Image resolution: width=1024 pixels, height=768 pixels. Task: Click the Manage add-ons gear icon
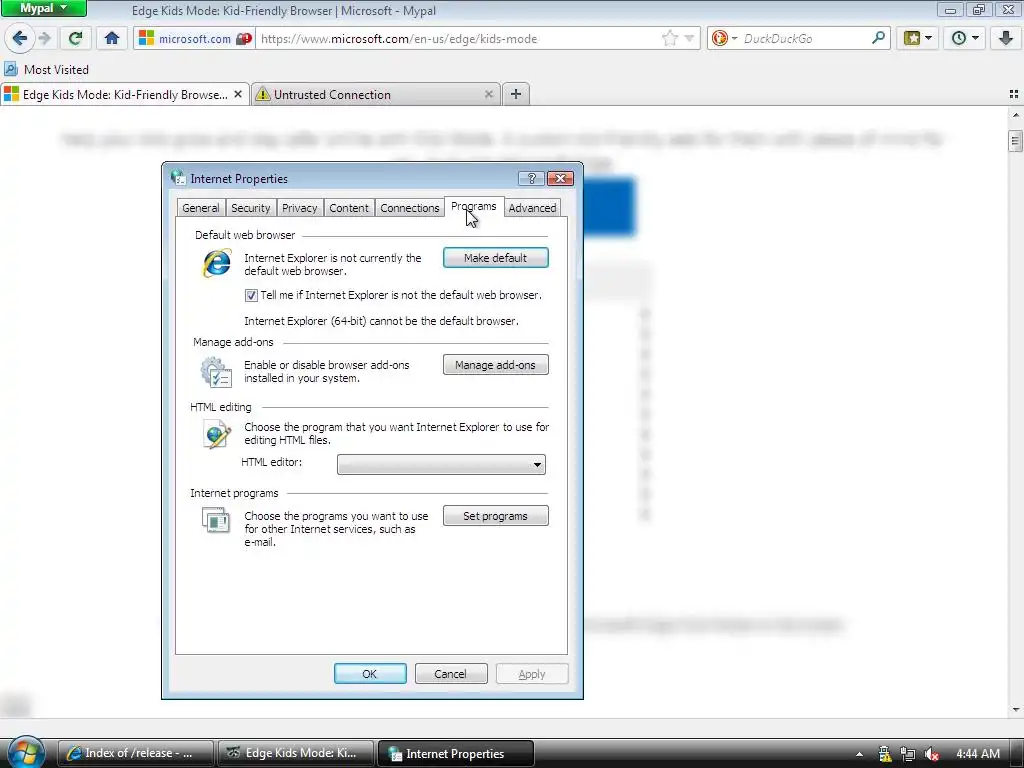(x=216, y=372)
